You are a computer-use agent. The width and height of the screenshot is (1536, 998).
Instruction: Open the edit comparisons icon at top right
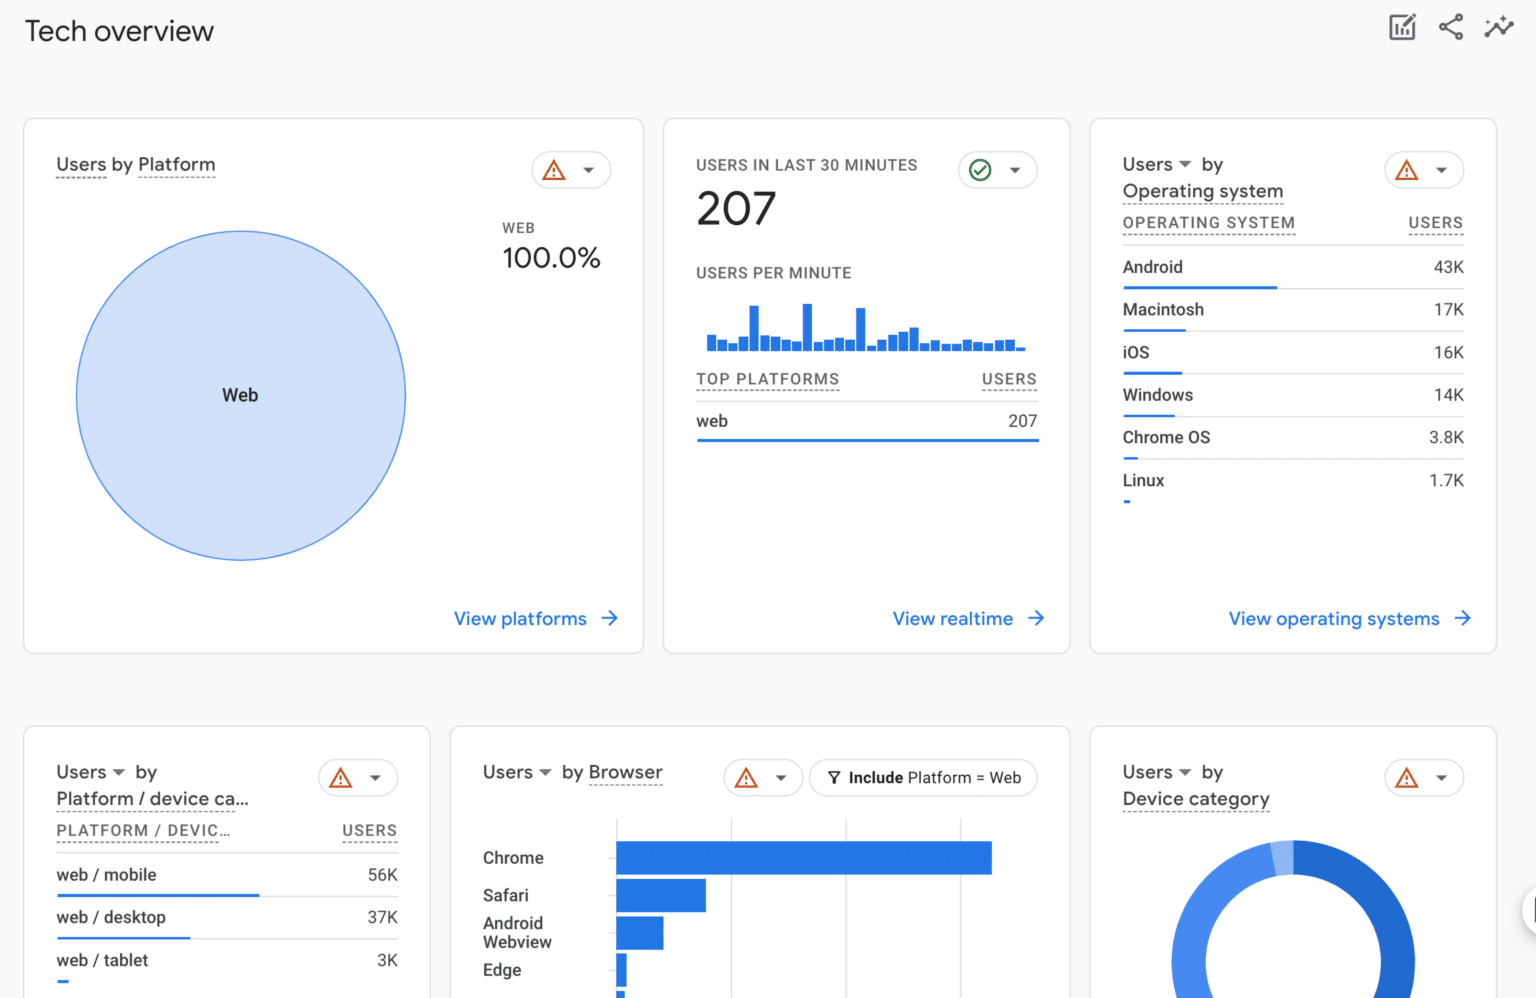tap(1402, 27)
